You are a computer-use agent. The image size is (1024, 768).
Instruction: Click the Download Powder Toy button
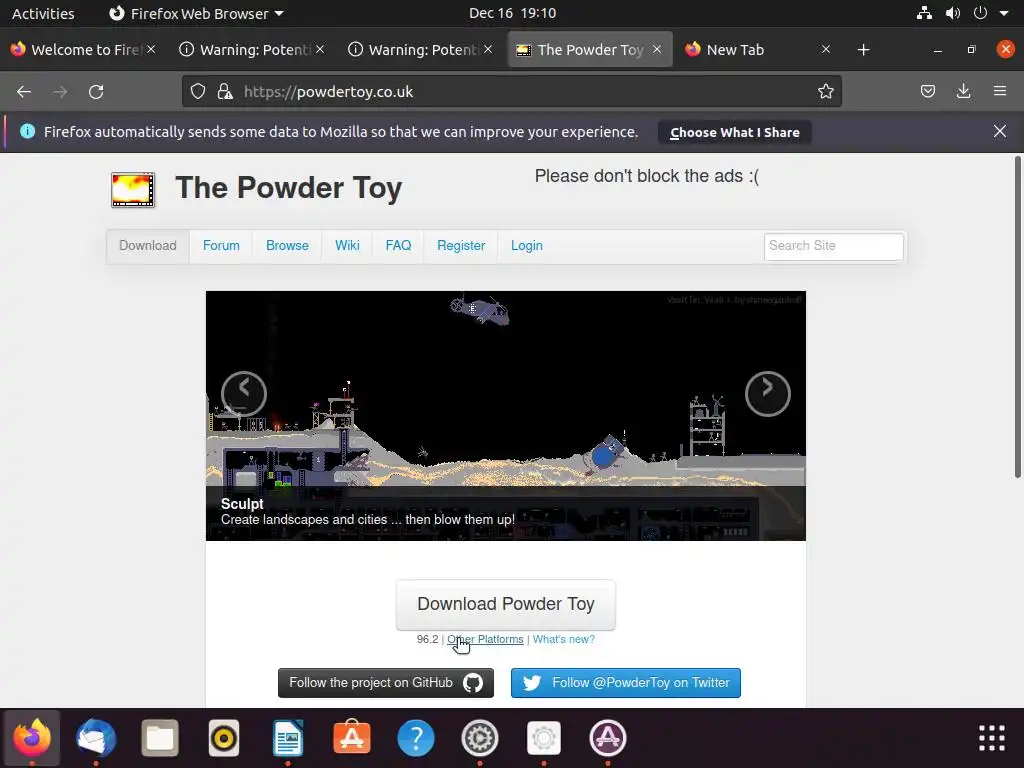[x=505, y=604]
